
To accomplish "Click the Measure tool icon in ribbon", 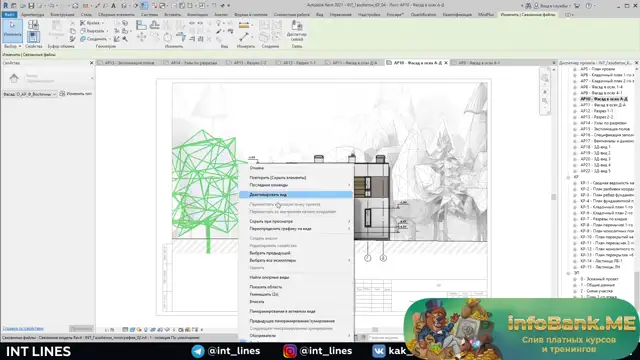I will [x=244, y=37].
